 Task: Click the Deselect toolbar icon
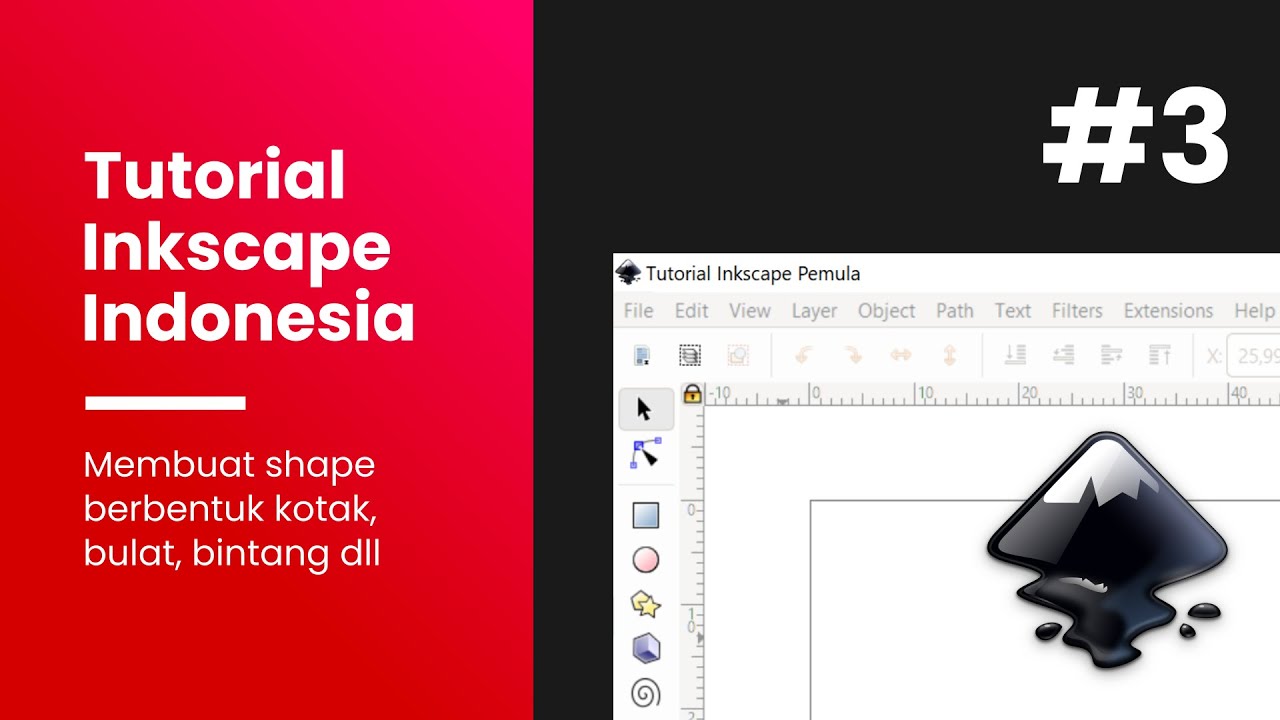[738, 355]
